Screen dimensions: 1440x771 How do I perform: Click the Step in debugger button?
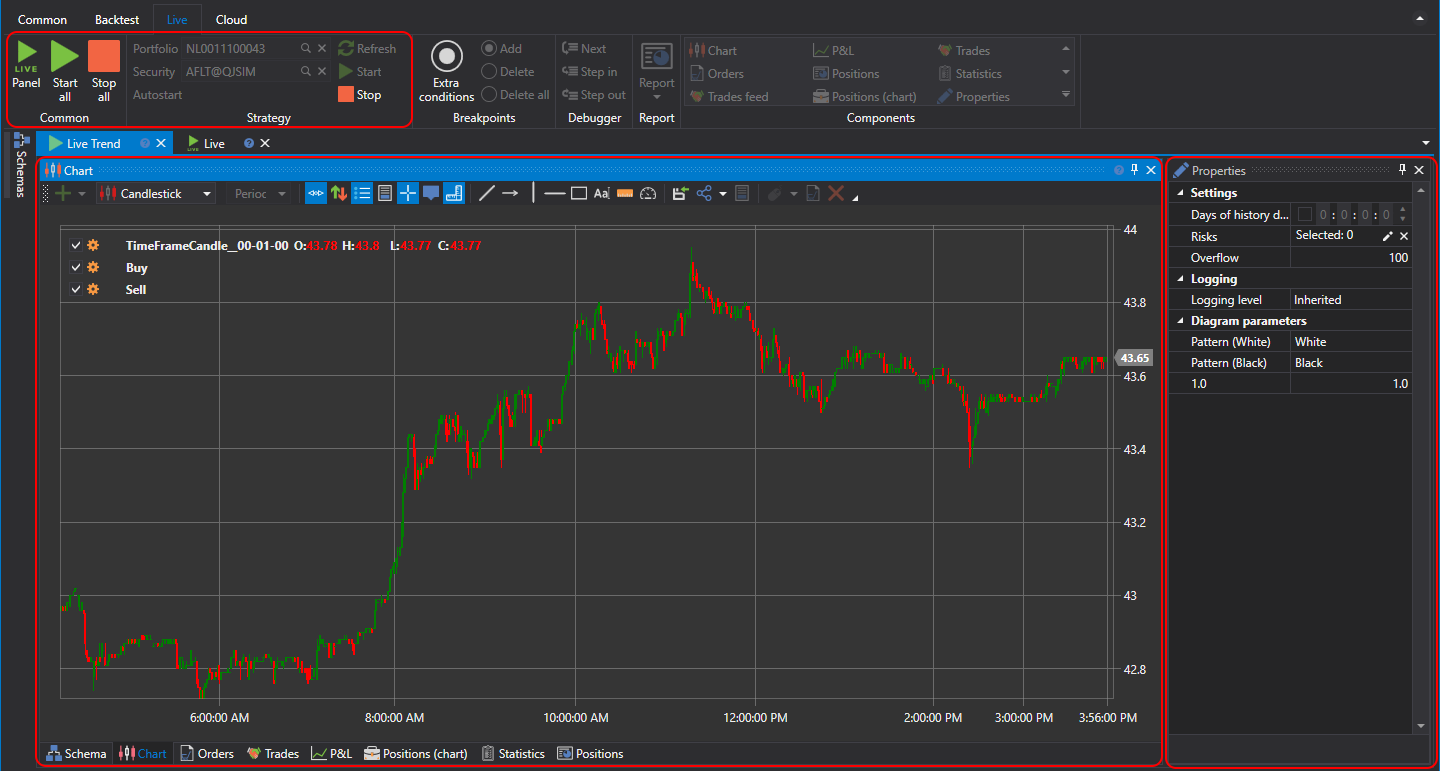coord(590,71)
